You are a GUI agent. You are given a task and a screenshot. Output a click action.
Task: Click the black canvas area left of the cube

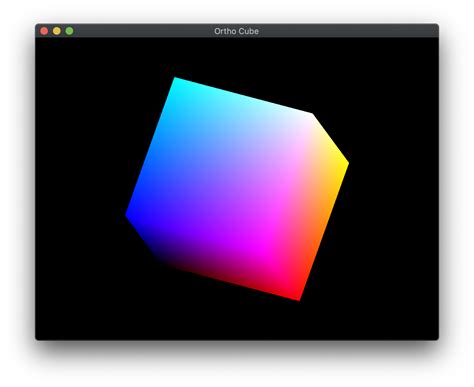(x=80, y=188)
